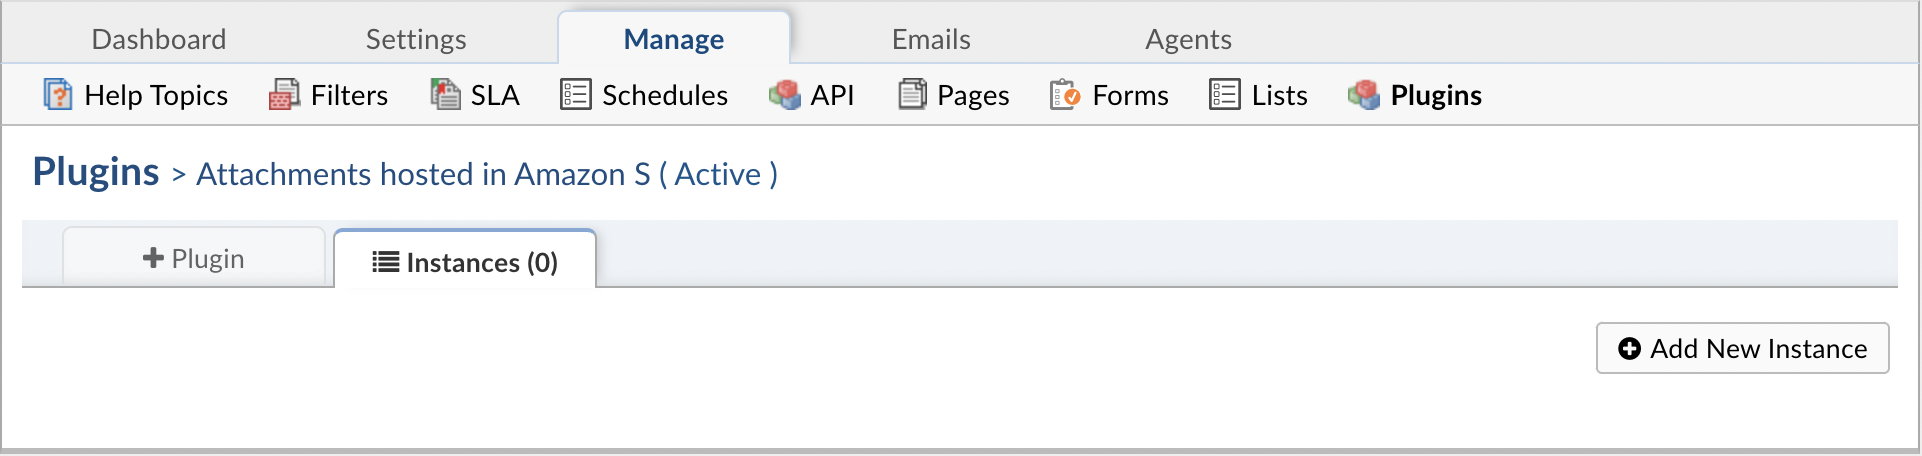Click the Forms icon

pyautogui.click(x=1065, y=95)
